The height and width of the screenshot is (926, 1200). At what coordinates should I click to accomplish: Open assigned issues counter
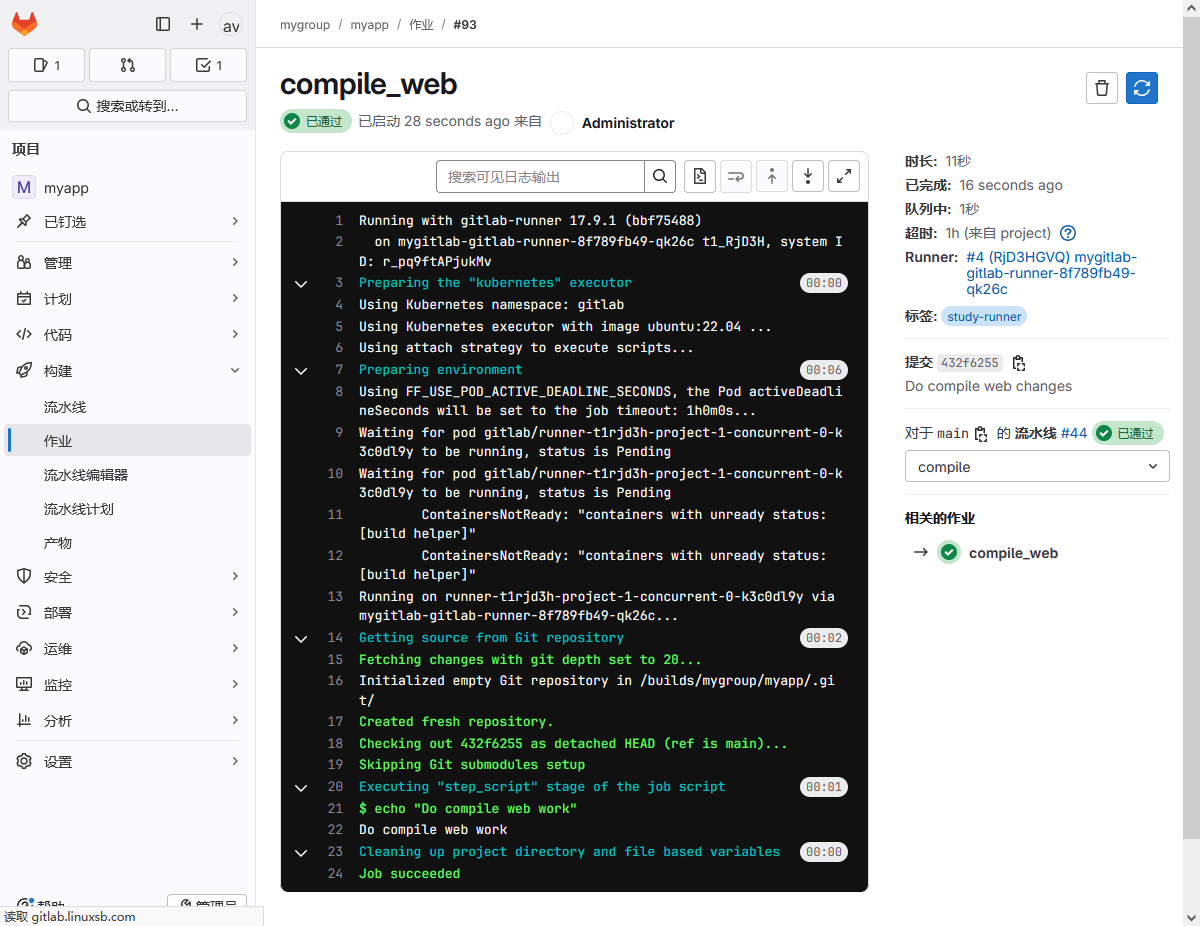coord(47,65)
